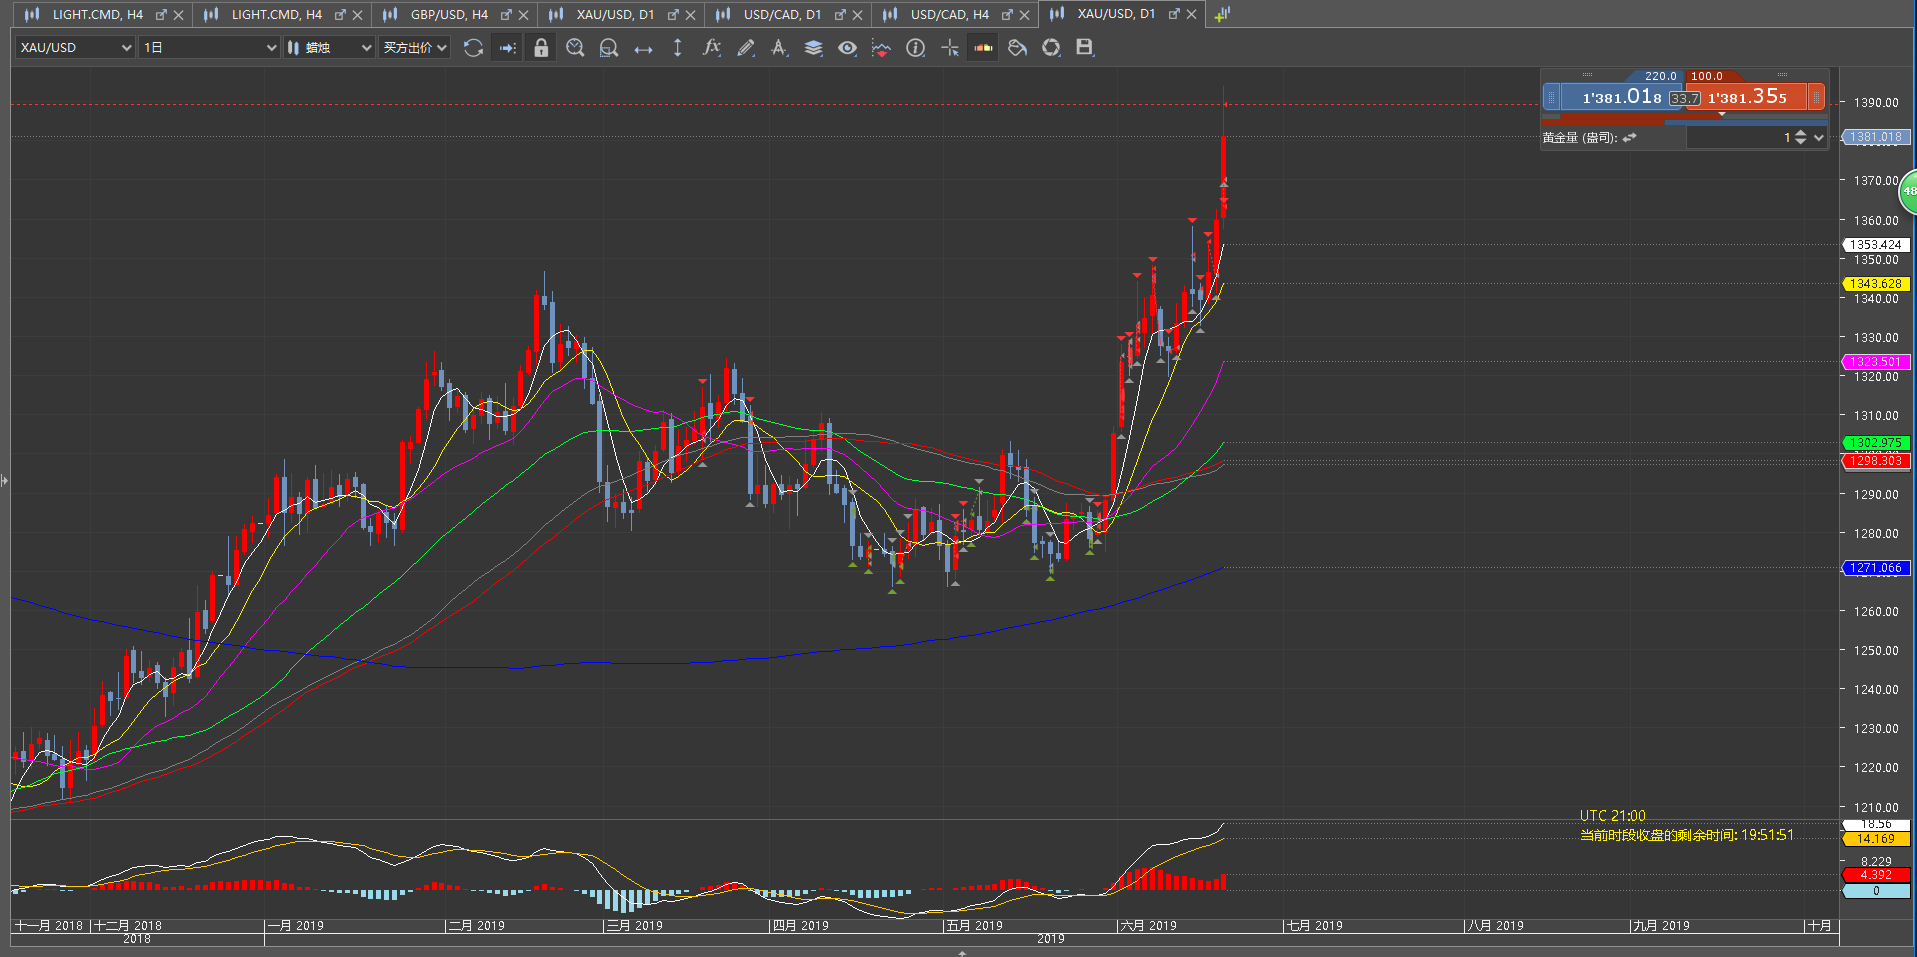Switch to the GBP/USD, H4 tab
Viewport: 1917px width, 957px height.
[x=449, y=15]
